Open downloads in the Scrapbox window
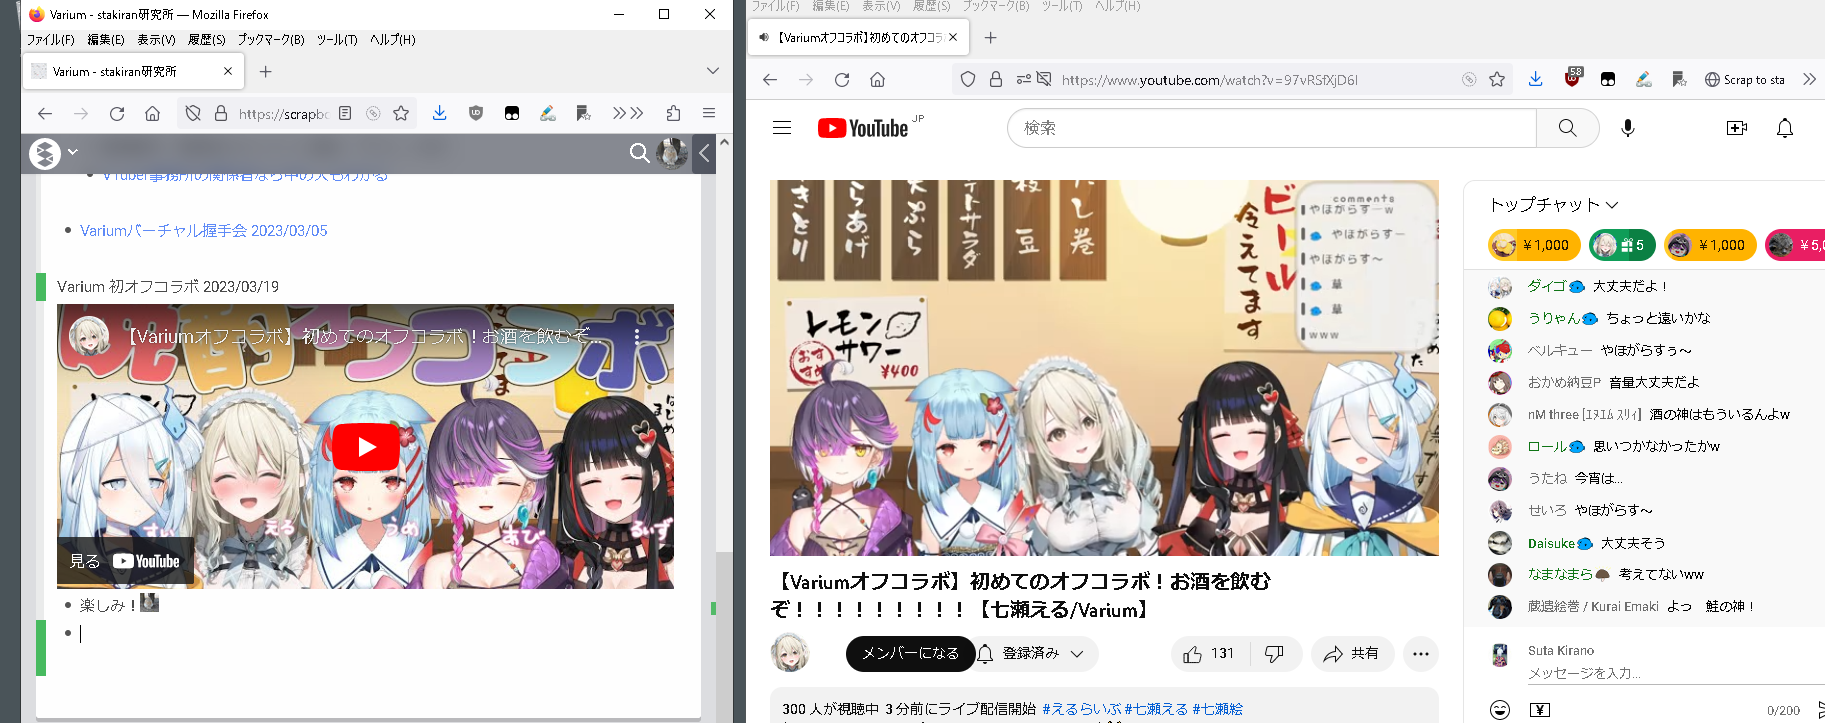 click(x=439, y=114)
